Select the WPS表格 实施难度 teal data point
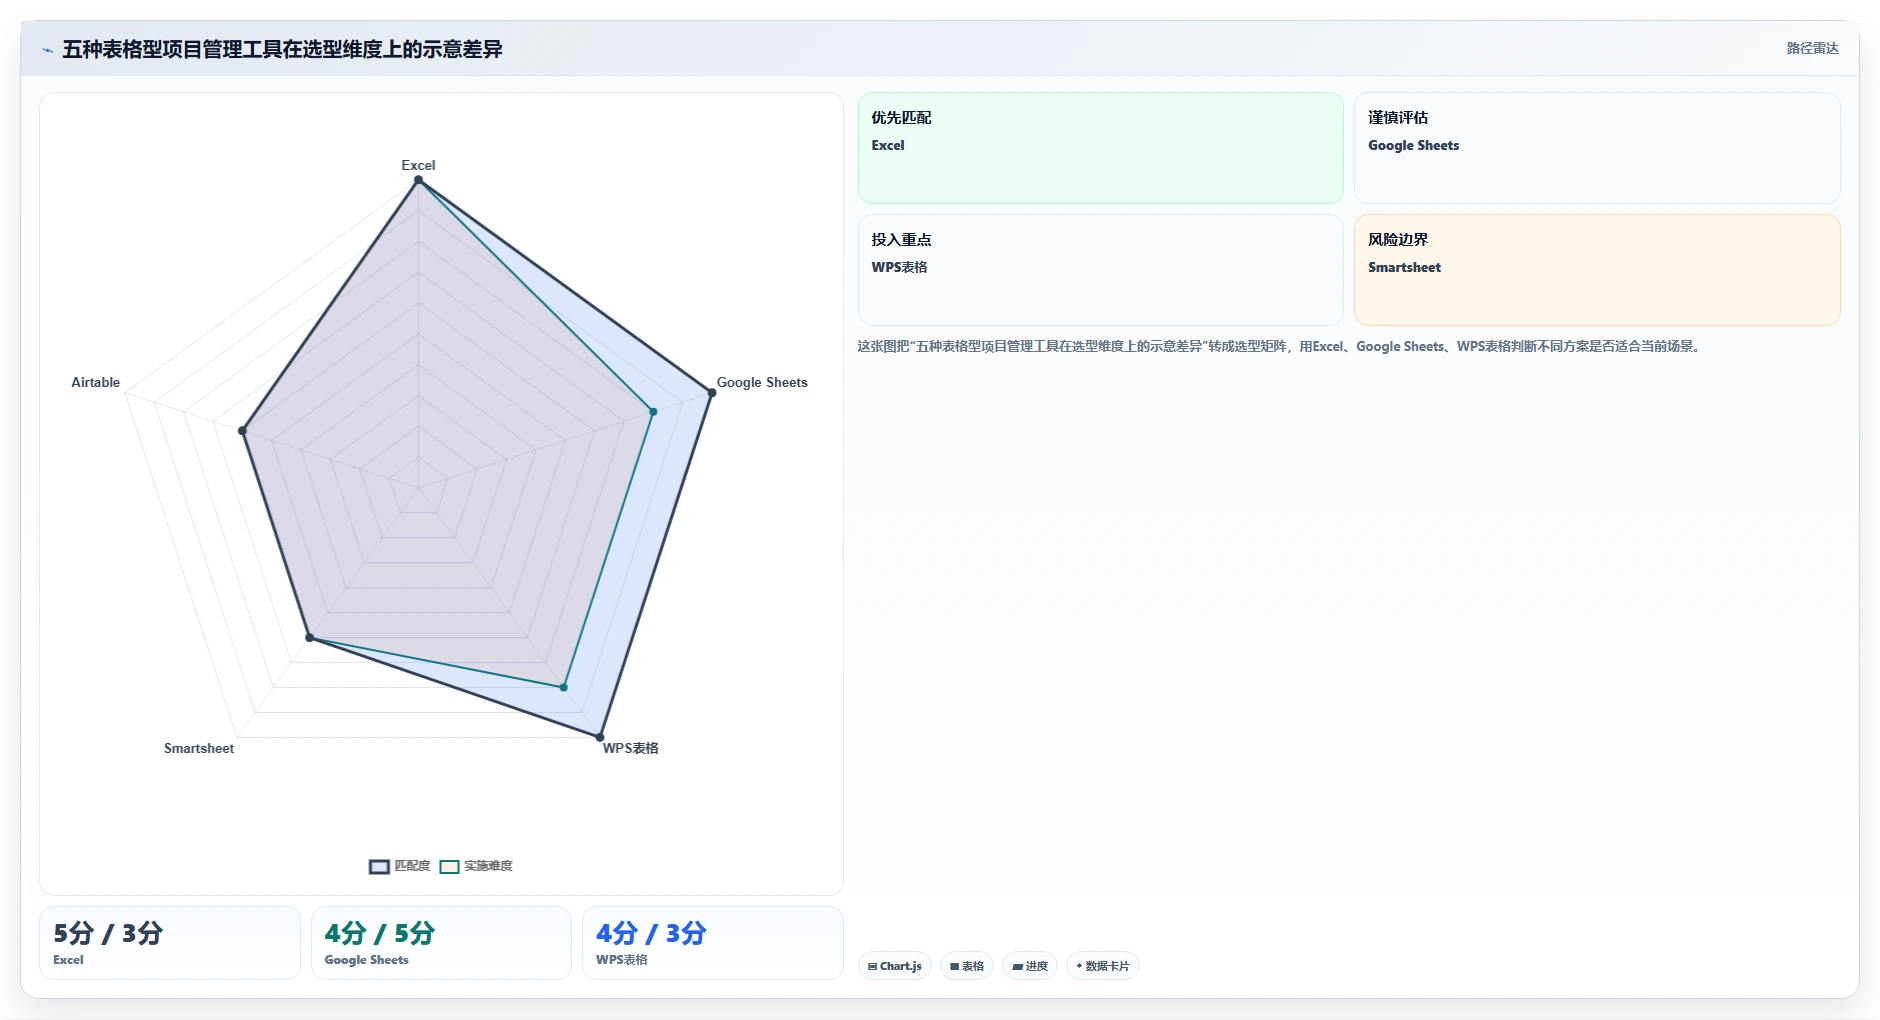 (564, 687)
